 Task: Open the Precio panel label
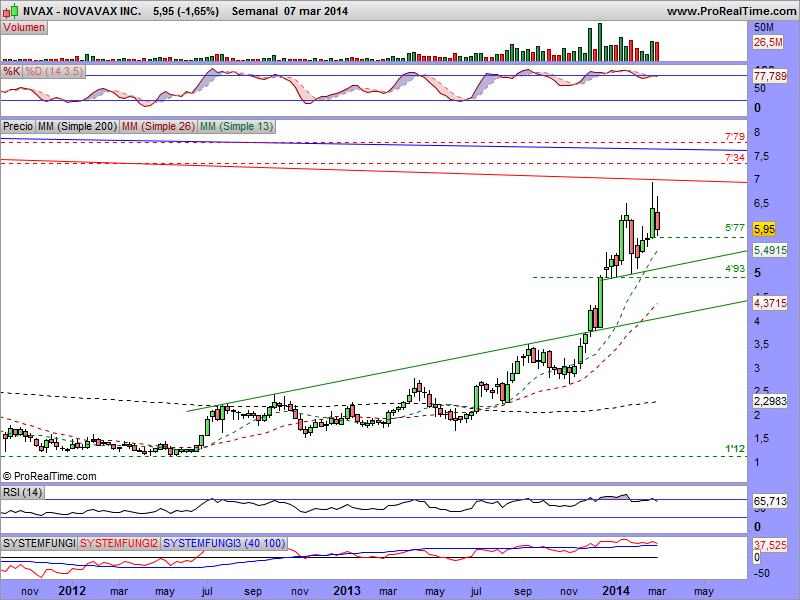tap(18, 126)
